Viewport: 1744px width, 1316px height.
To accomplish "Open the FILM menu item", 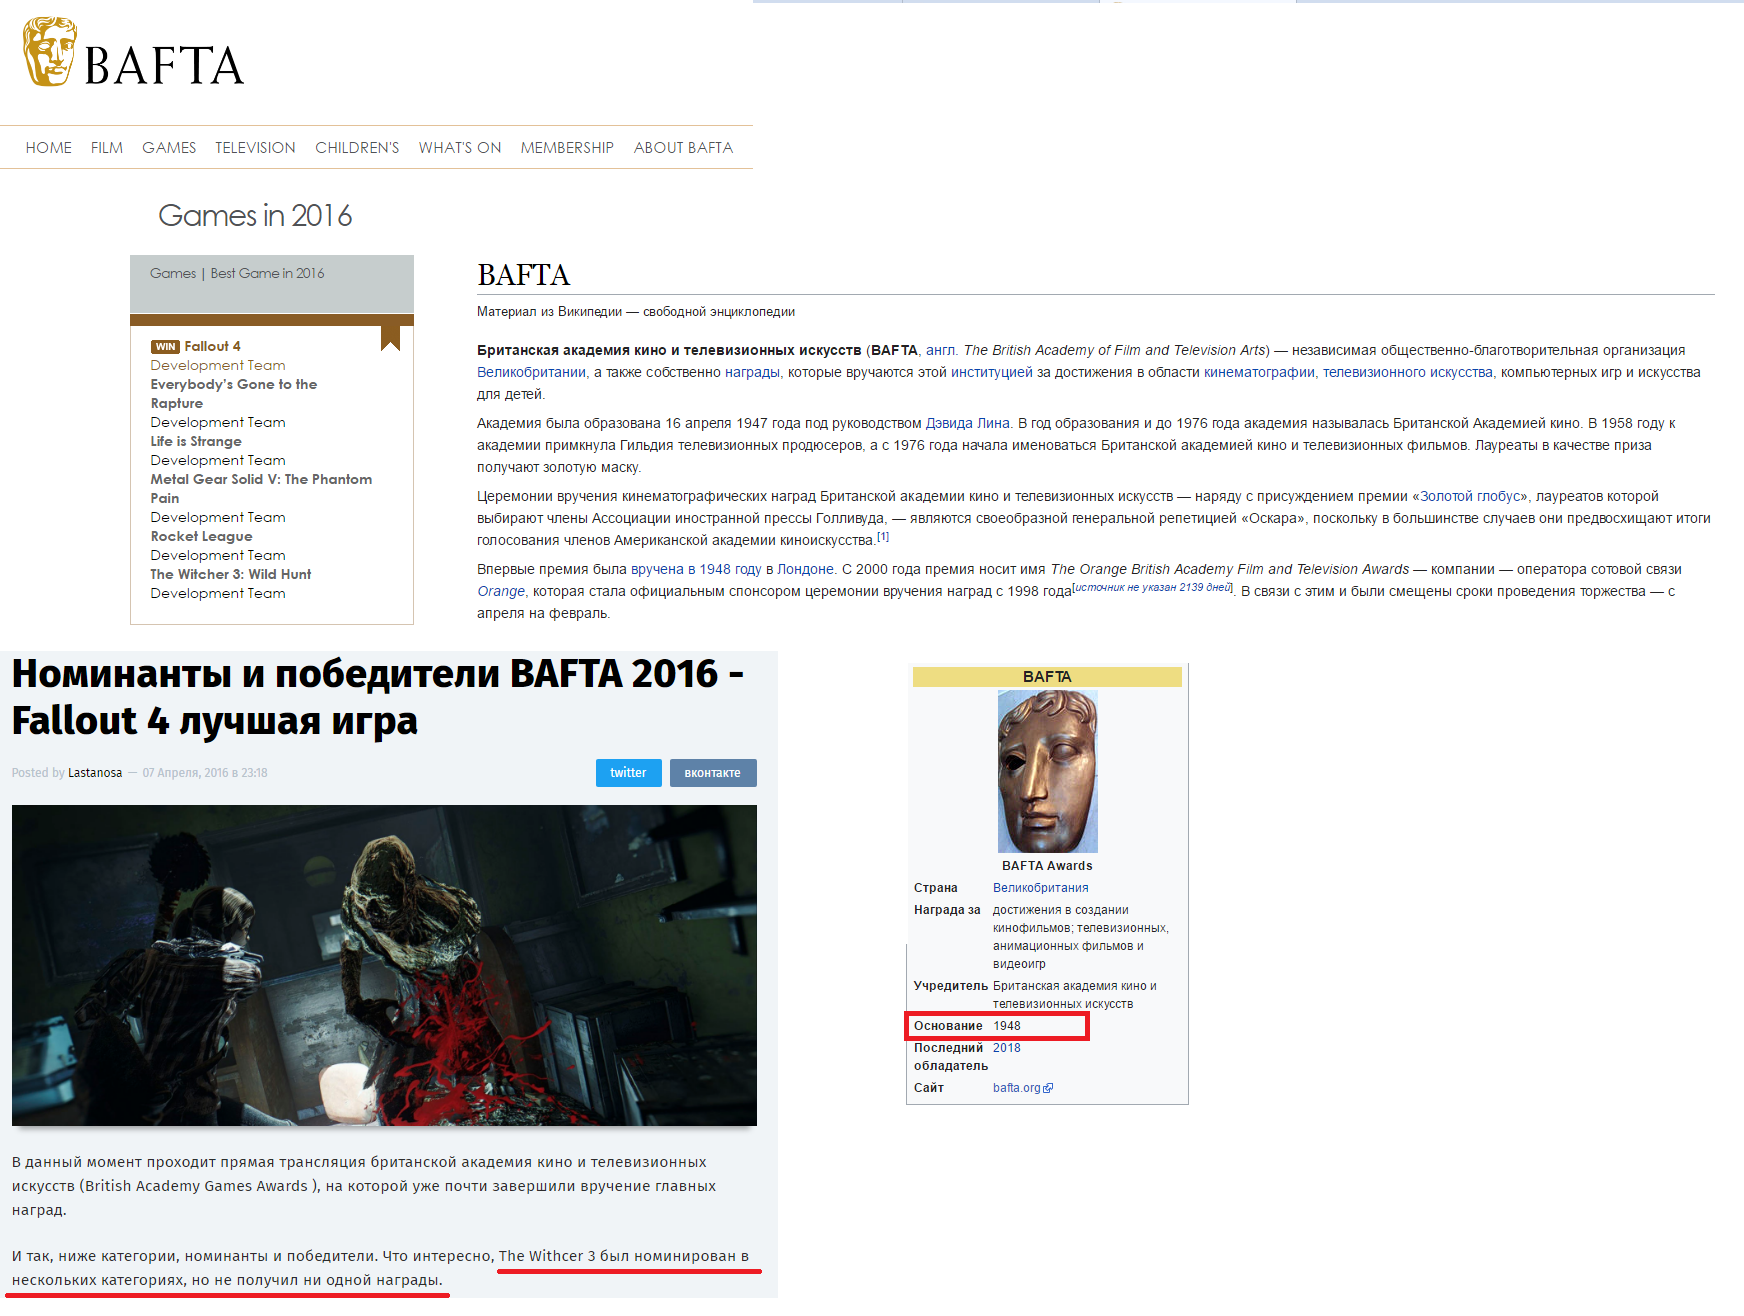I will (107, 148).
